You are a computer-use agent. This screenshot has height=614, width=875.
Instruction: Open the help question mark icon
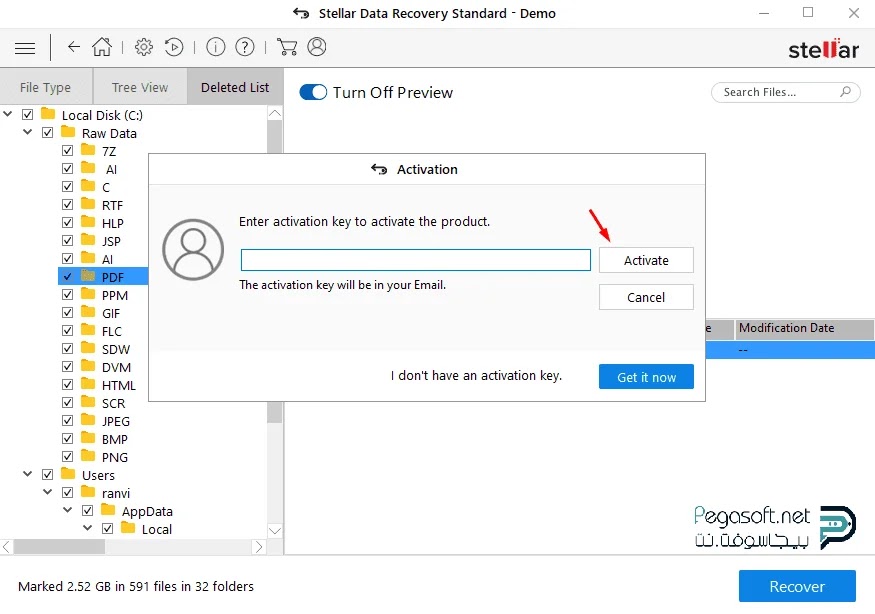(245, 47)
